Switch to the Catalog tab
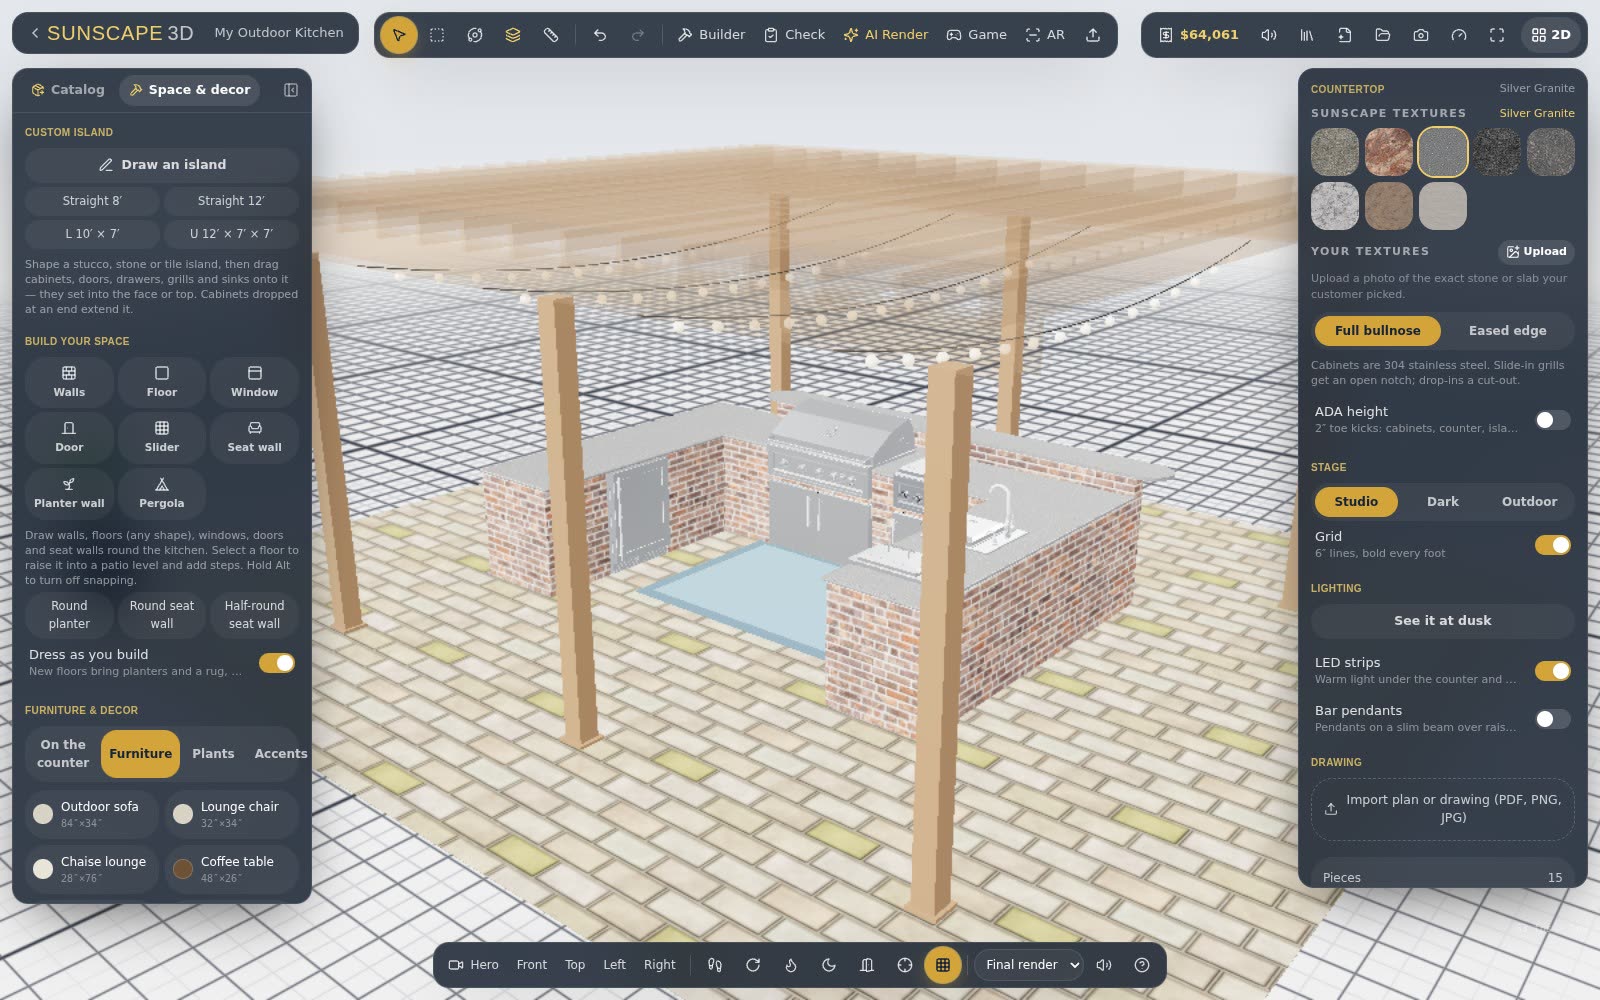 pos(67,90)
